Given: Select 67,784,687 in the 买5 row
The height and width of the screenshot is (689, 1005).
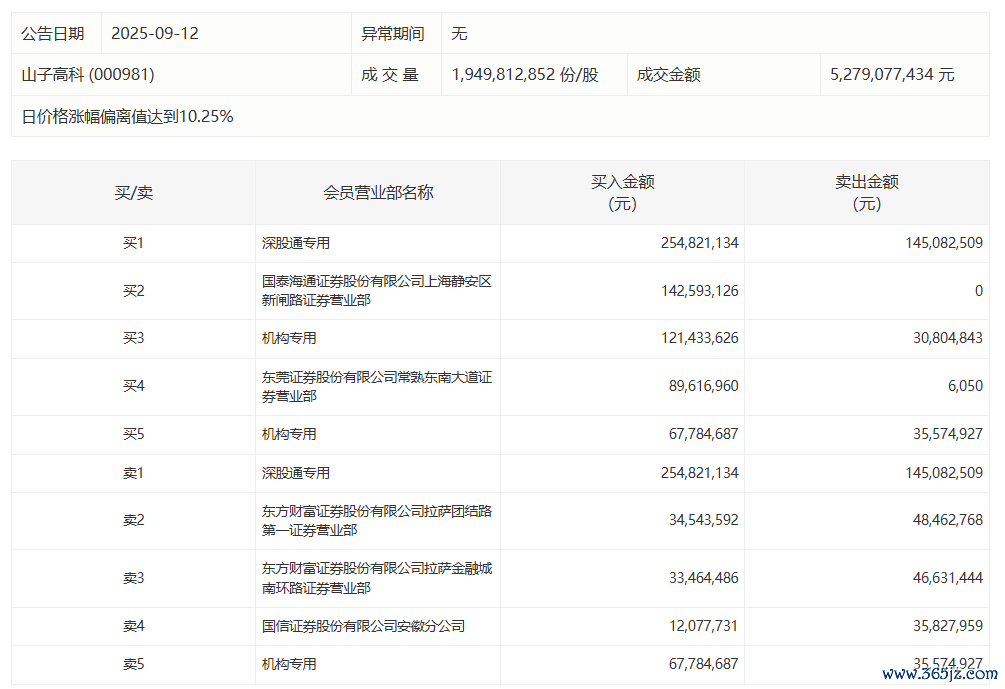Looking at the screenshot, I should (703, 434).
